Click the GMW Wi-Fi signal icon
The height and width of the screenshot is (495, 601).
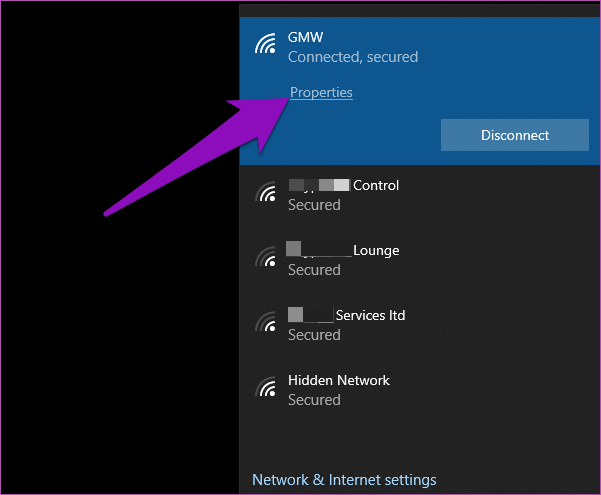265,43
